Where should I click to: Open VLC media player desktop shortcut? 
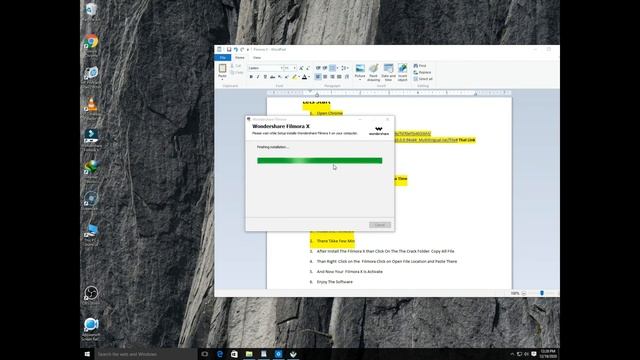click(x=91, y=105)
